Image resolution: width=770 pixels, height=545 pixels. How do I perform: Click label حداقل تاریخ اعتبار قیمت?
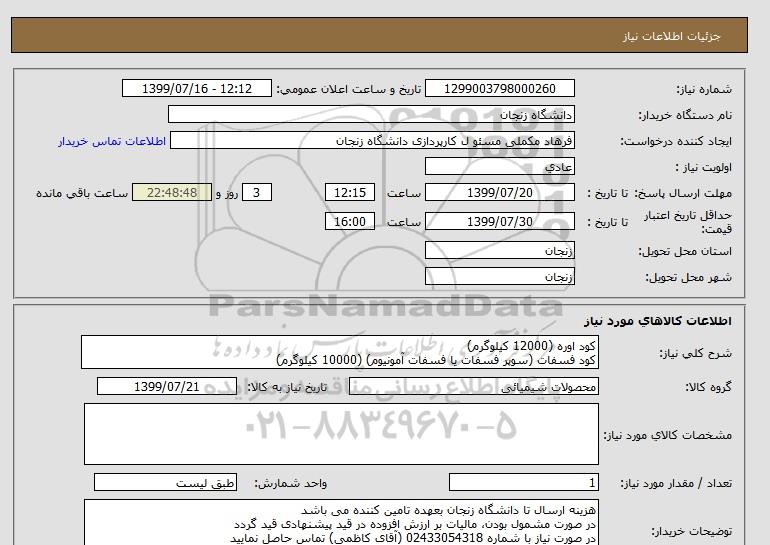[688, 222]
